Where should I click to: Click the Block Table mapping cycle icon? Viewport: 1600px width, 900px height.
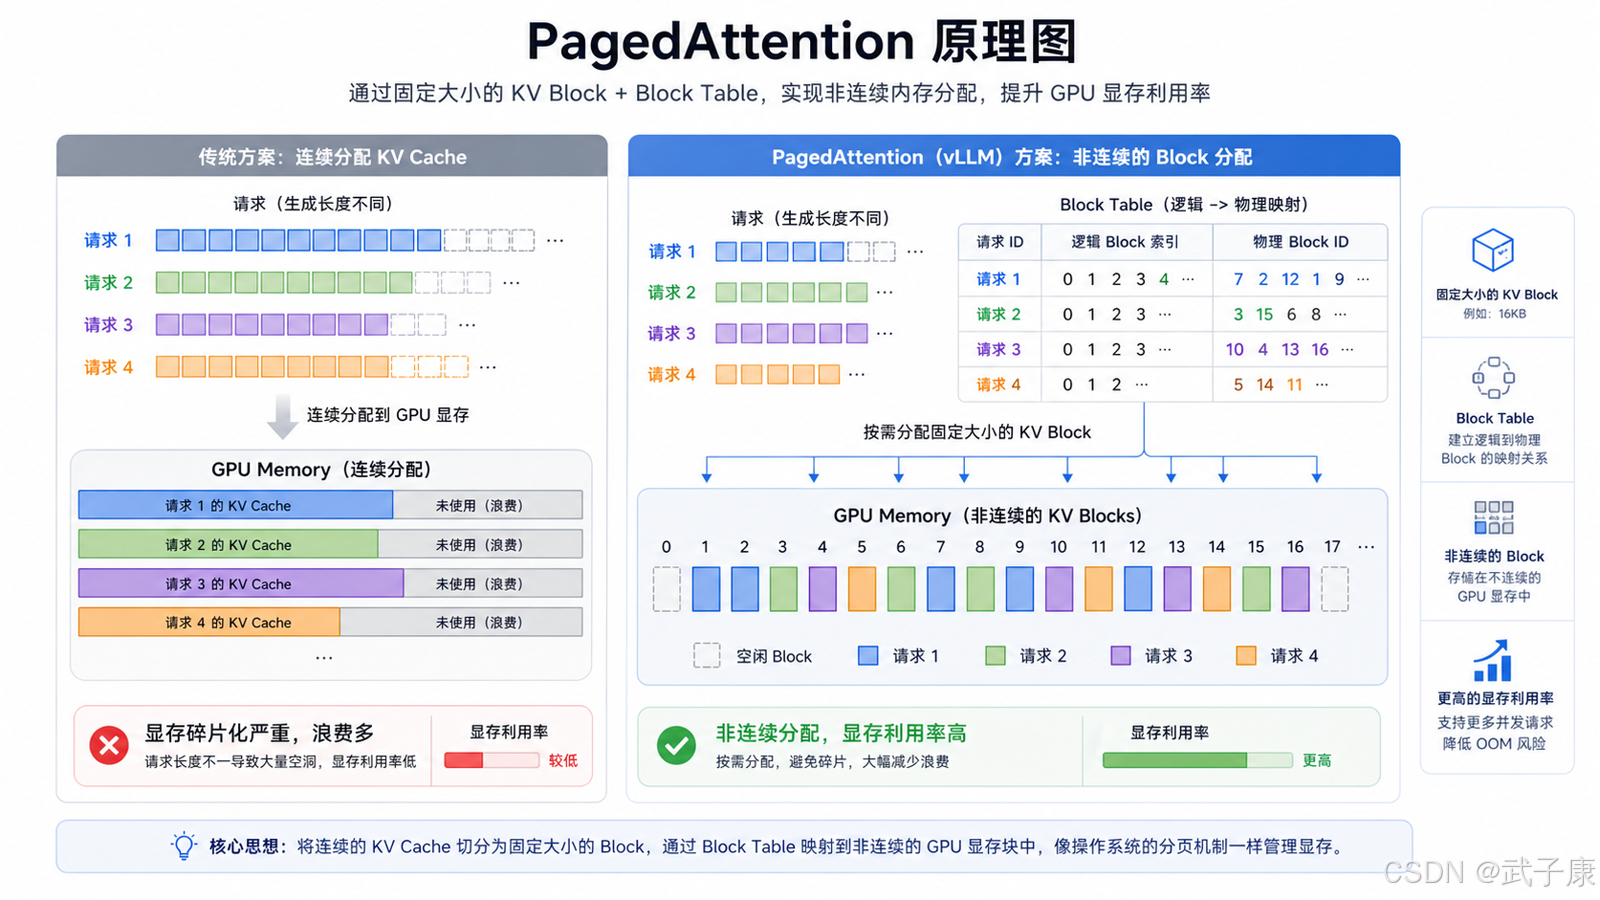coord(1493,378)
